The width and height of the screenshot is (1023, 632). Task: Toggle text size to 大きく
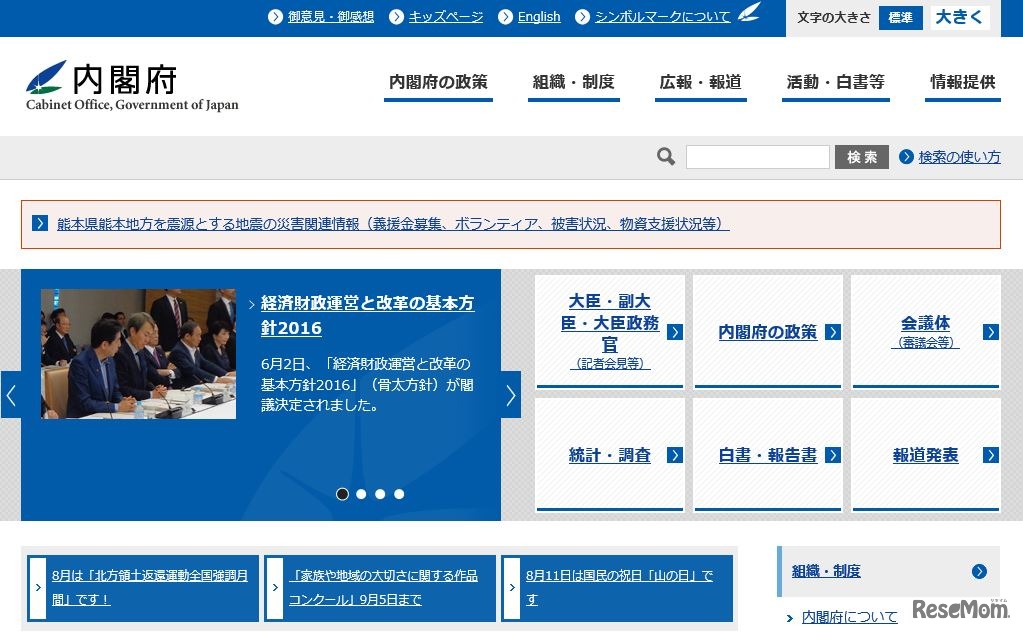pyautogui.click(x=958, y=17)
